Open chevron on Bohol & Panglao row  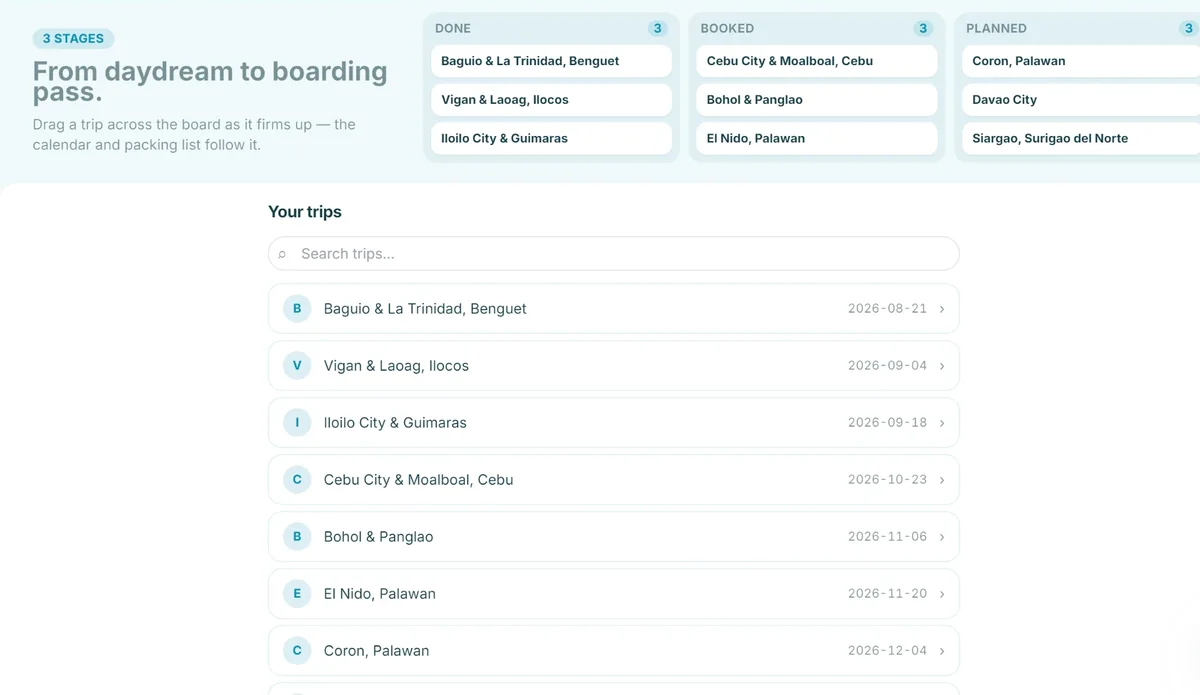[942, 537]
